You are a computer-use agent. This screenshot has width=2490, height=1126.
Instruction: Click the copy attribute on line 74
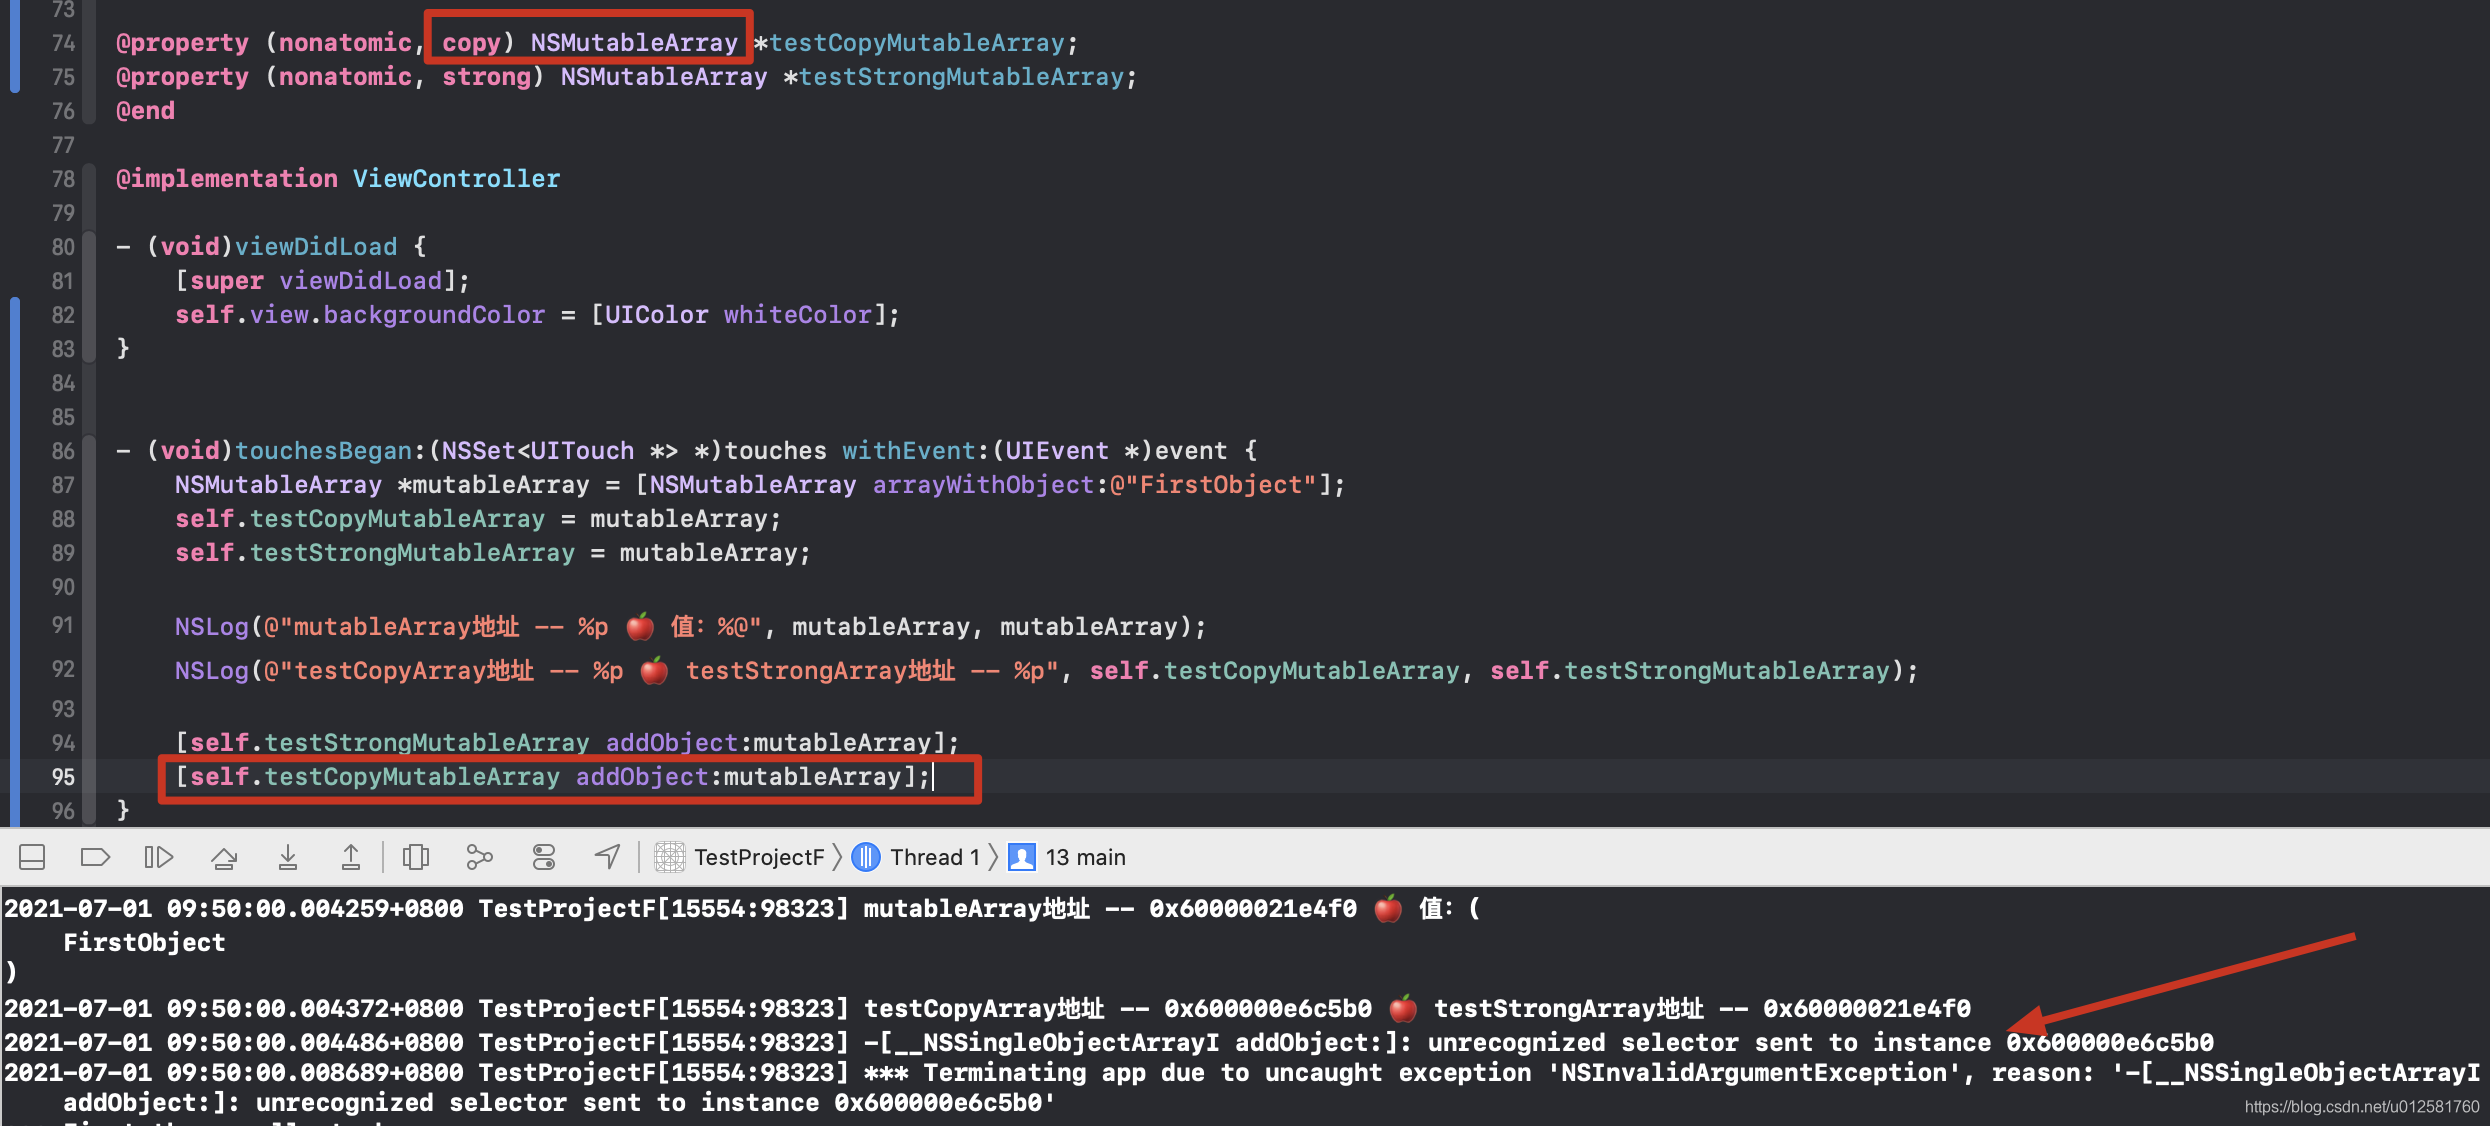tap(471, 43)
